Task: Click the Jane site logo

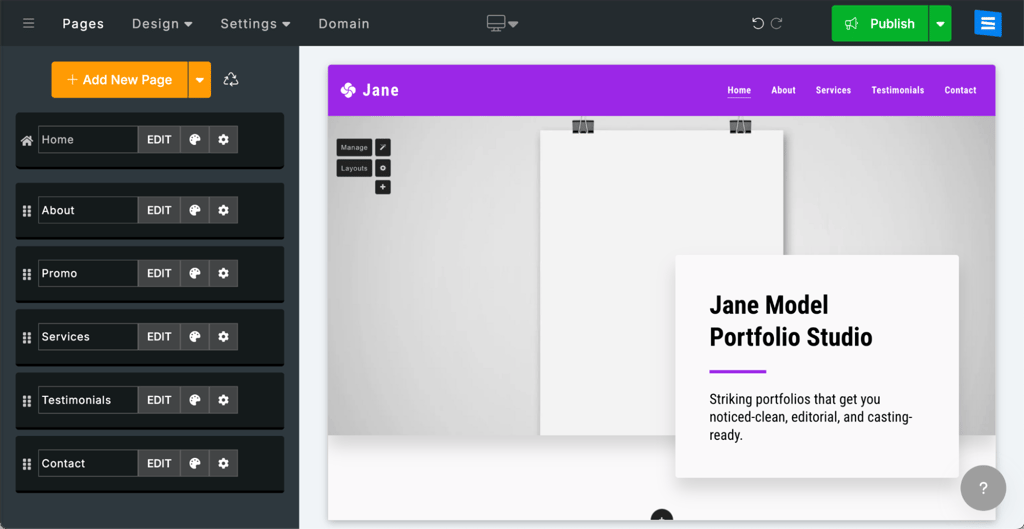Action: point(370,90)
